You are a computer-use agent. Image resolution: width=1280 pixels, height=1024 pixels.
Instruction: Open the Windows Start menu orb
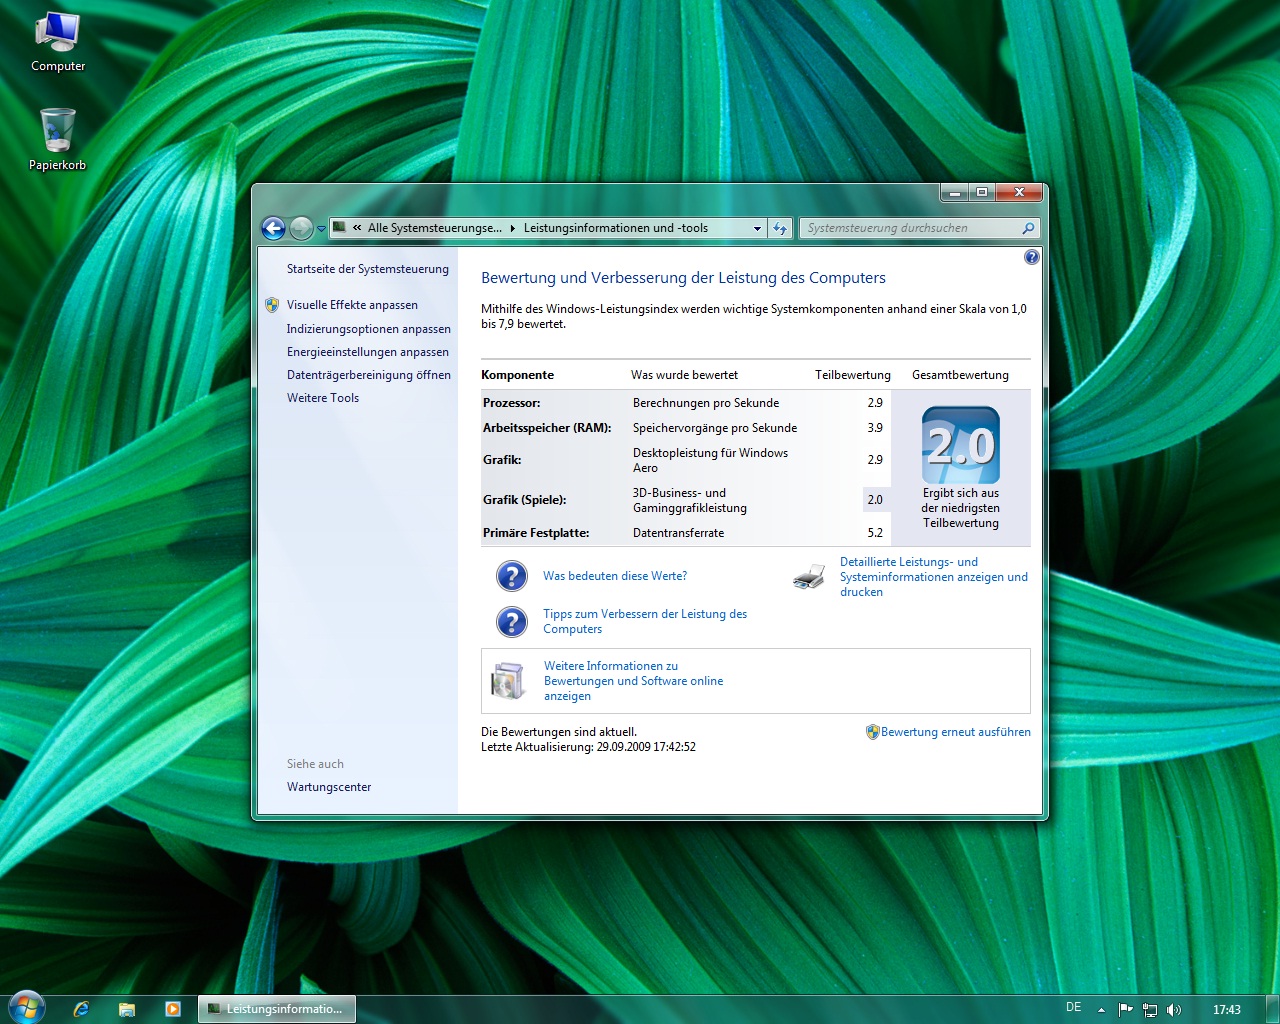[26, 1008]
